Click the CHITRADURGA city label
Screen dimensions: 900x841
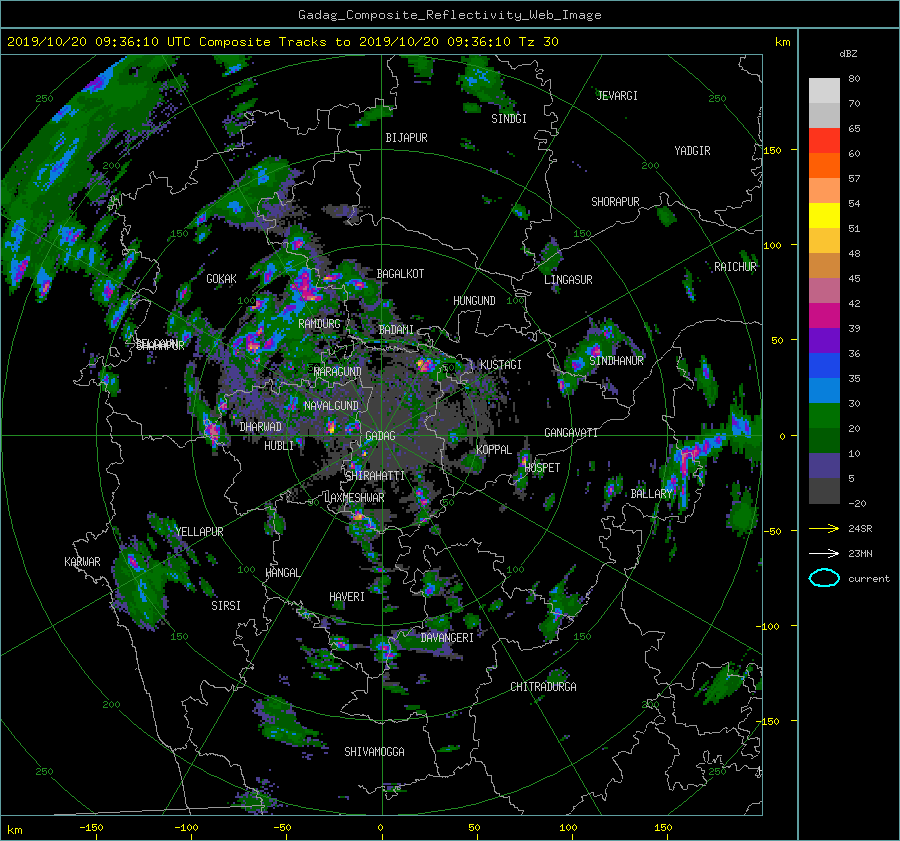544,687
